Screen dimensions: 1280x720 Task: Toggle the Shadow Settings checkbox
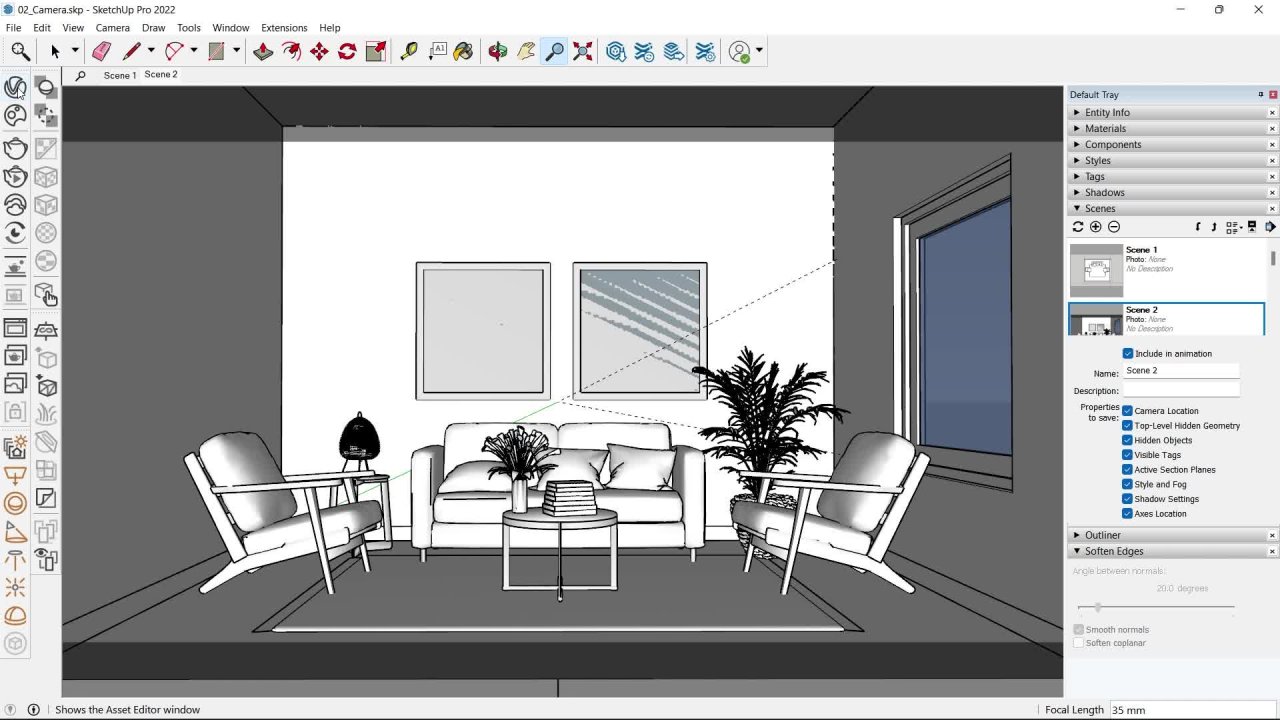[1128, 499]
